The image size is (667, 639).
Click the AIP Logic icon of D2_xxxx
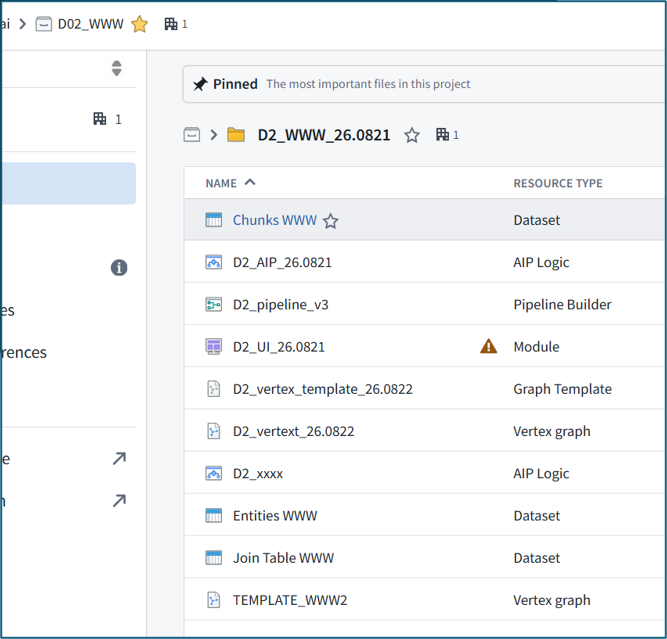coord(214,473)
